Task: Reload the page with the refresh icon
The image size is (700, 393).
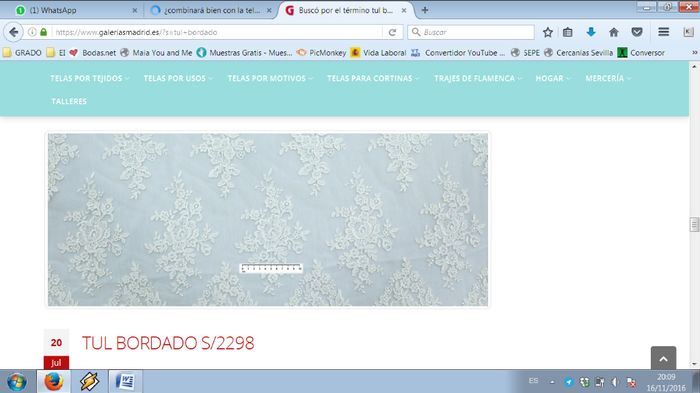Action: click(x=392, y=32)
